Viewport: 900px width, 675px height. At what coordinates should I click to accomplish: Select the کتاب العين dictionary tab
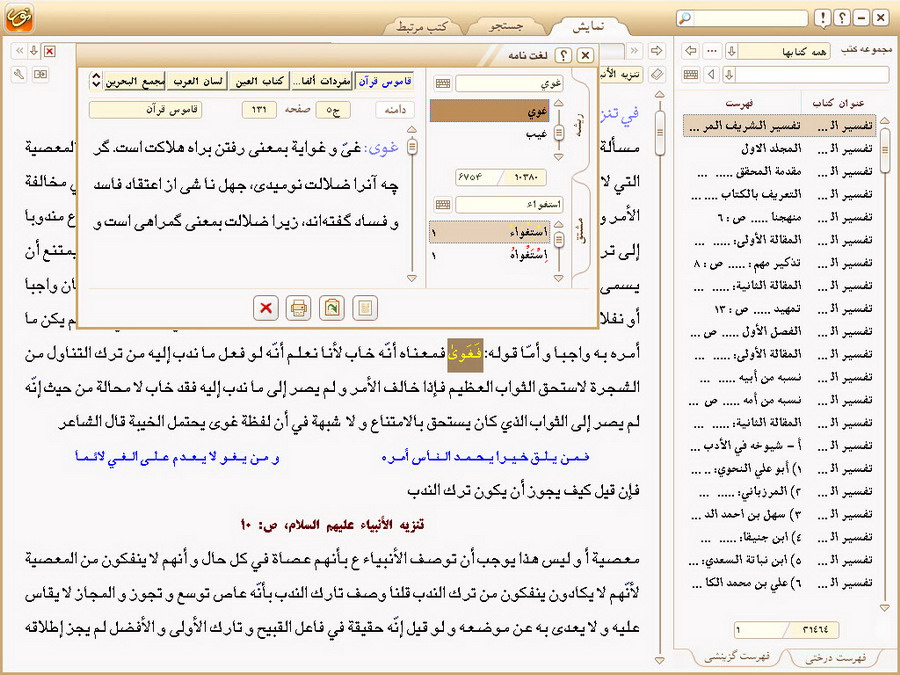[x=259, y=82]
